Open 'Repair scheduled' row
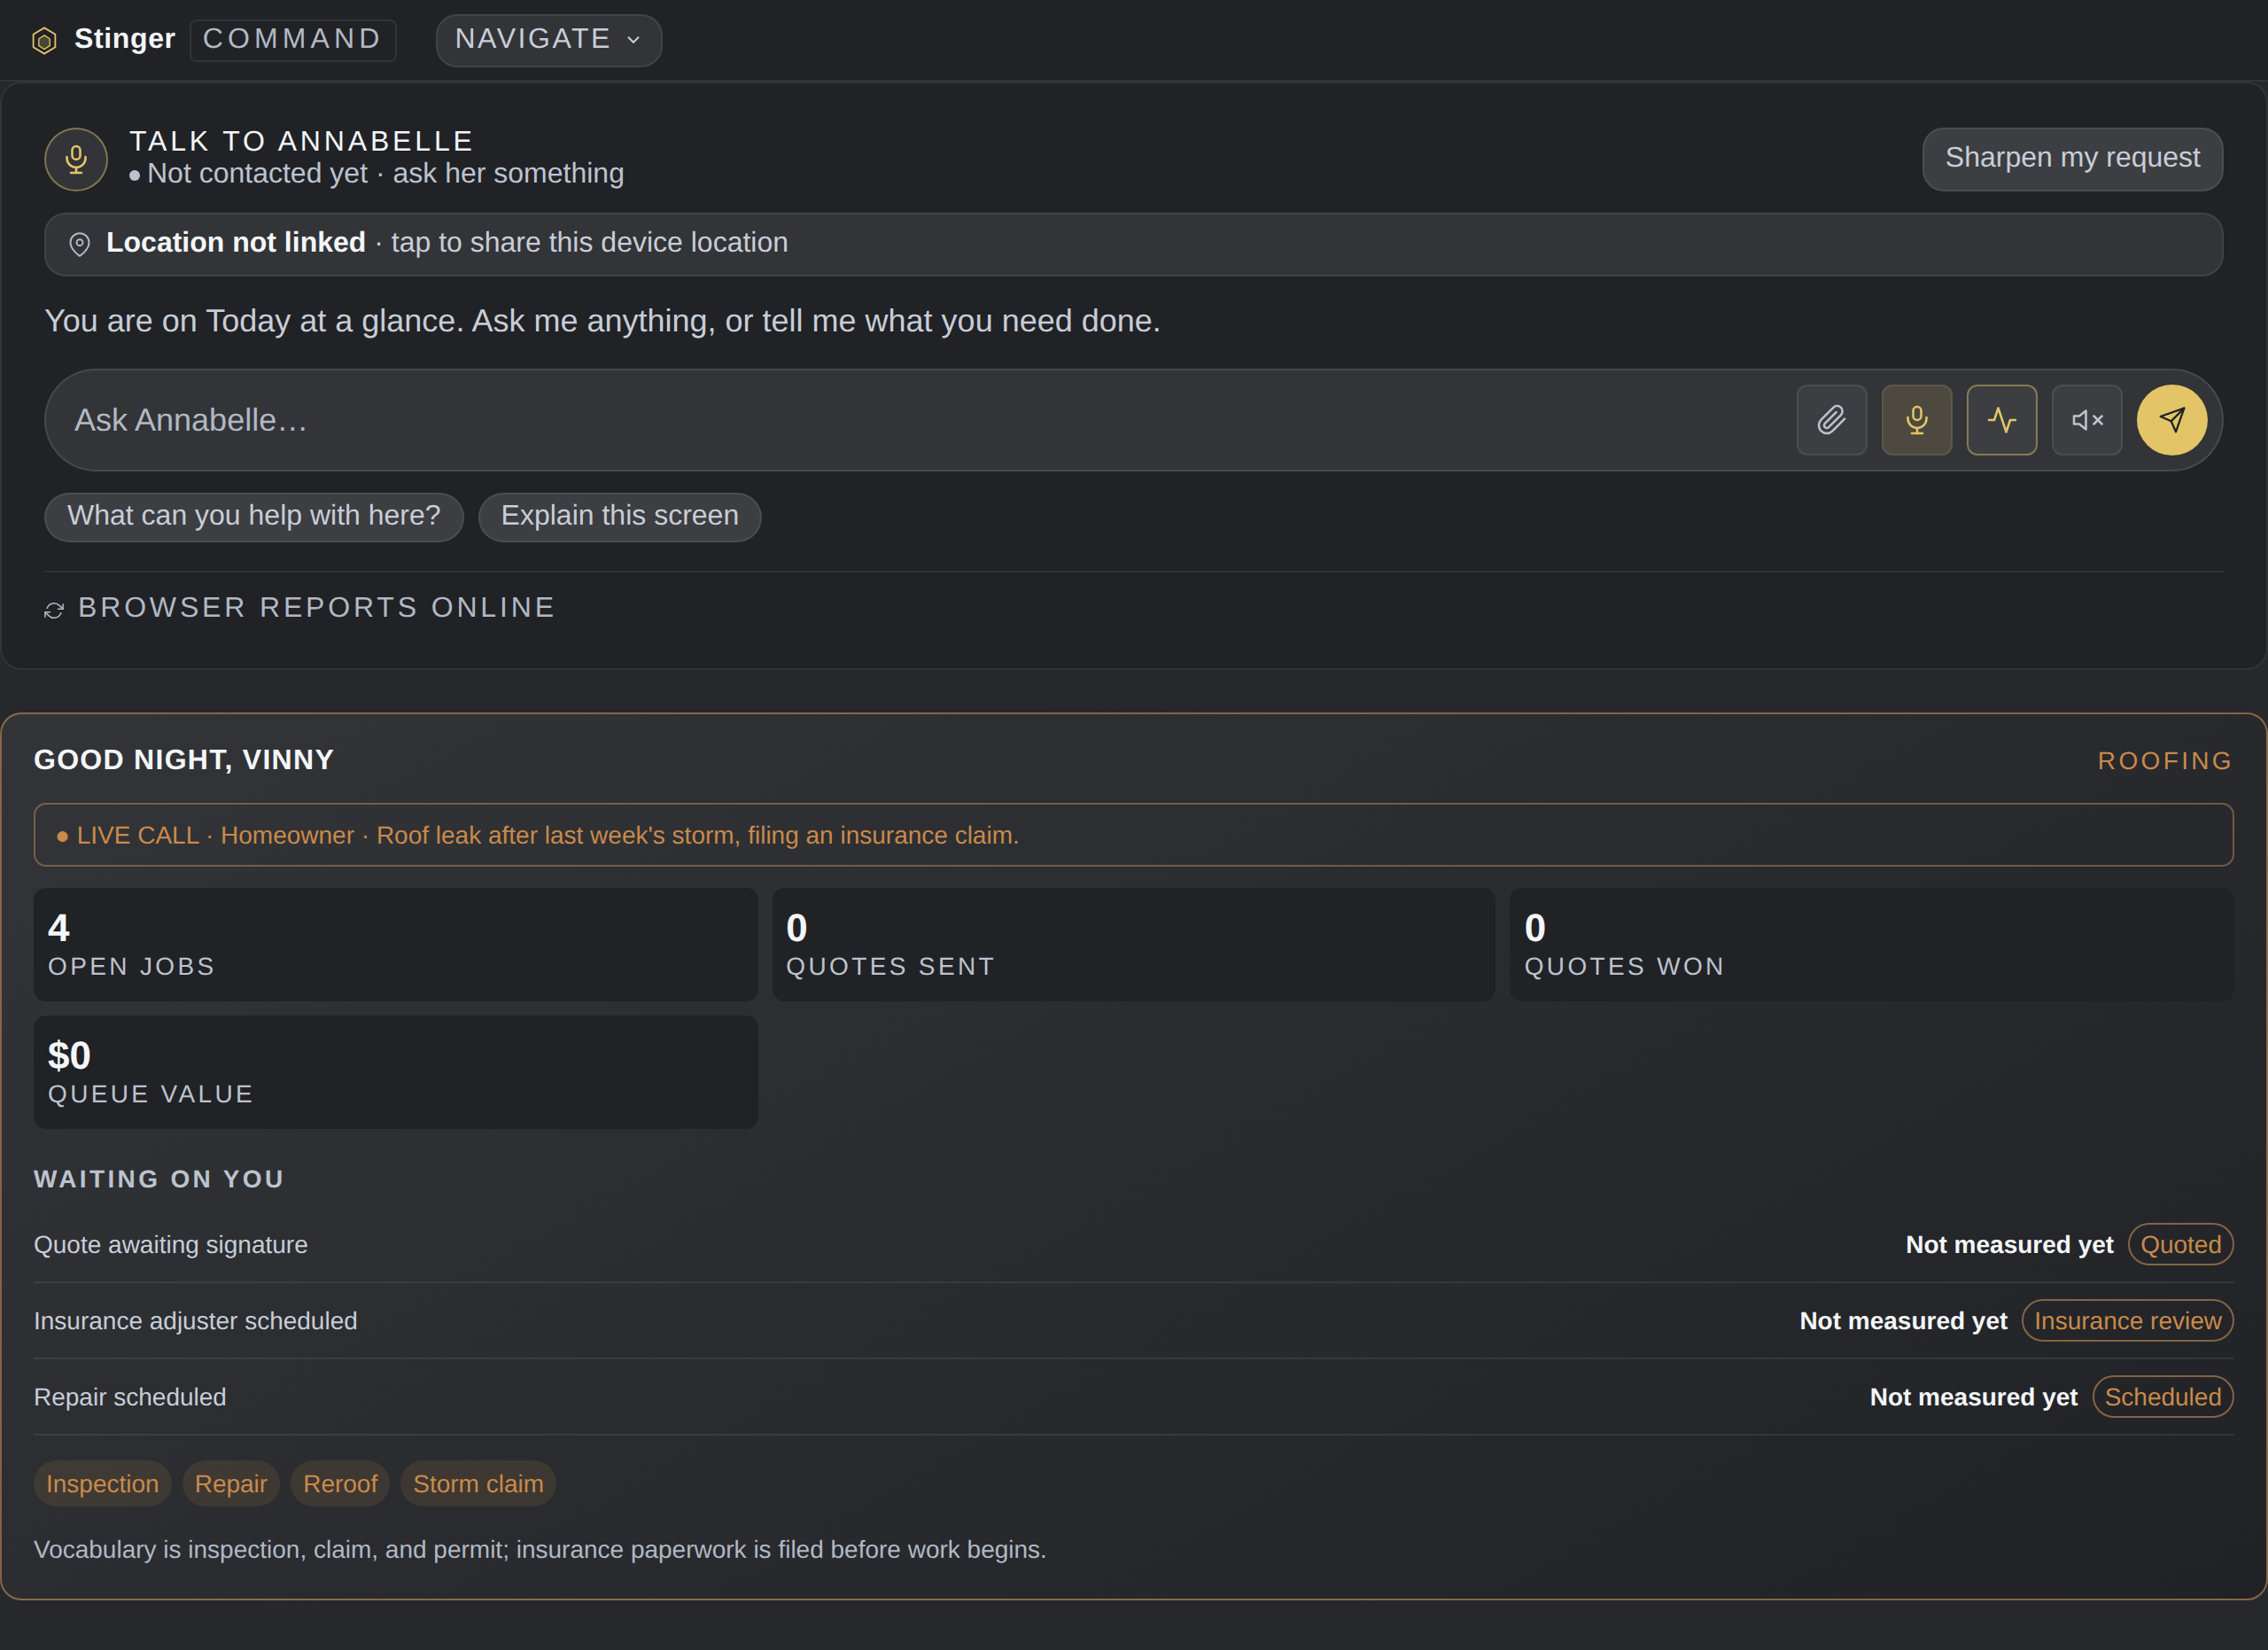This screenshot has width=2268, height=1650. click(x=1133, y=1397)
